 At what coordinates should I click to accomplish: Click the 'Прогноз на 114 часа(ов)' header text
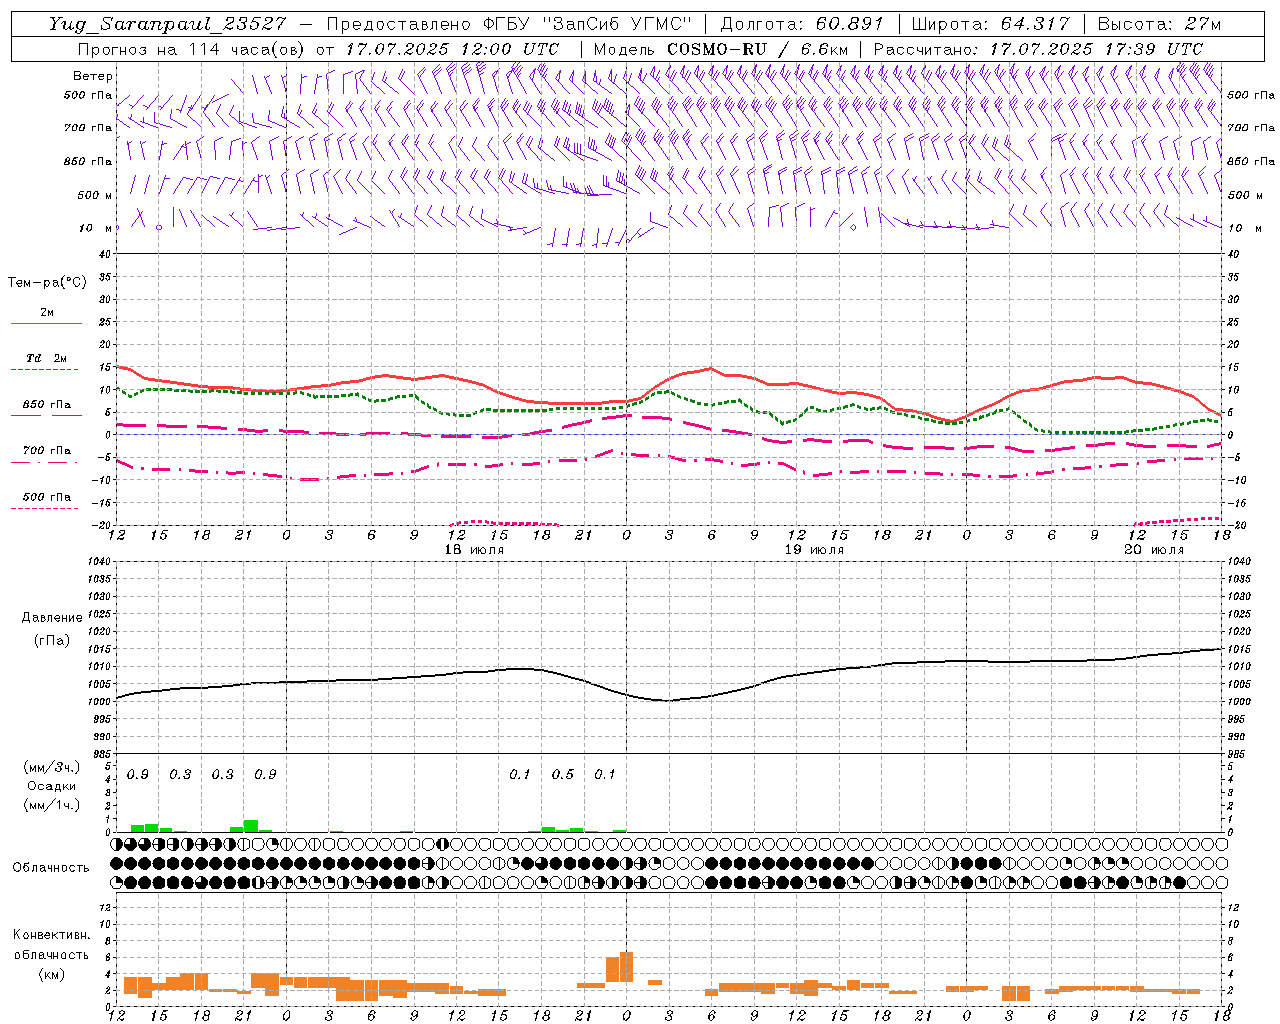pos(192,49)
